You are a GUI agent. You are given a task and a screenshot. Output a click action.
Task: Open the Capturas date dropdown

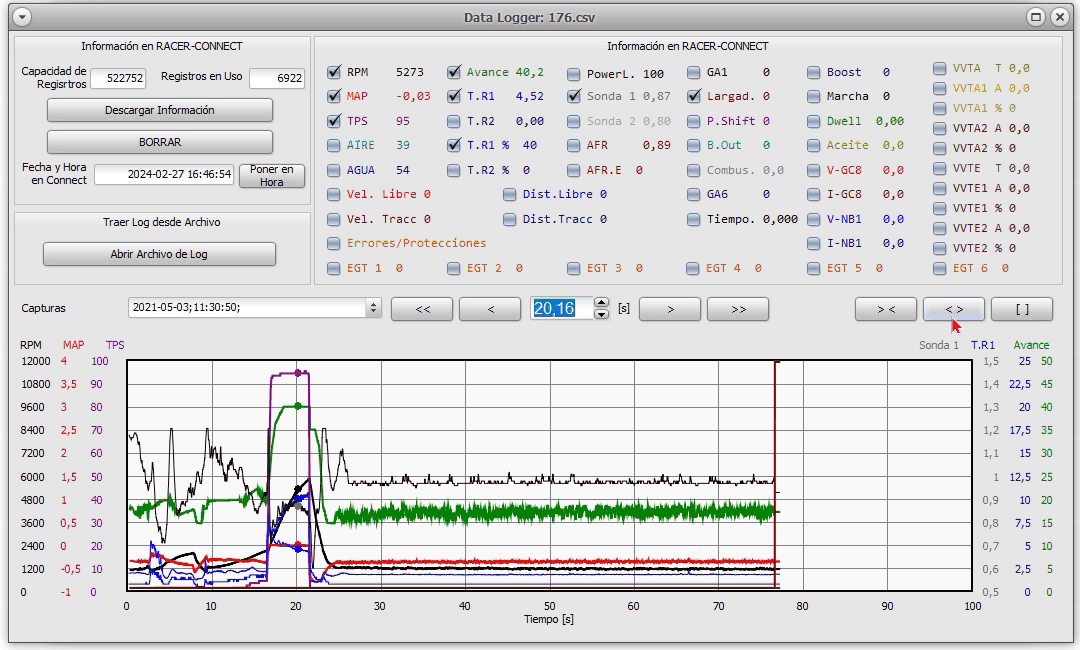point(373,308)
